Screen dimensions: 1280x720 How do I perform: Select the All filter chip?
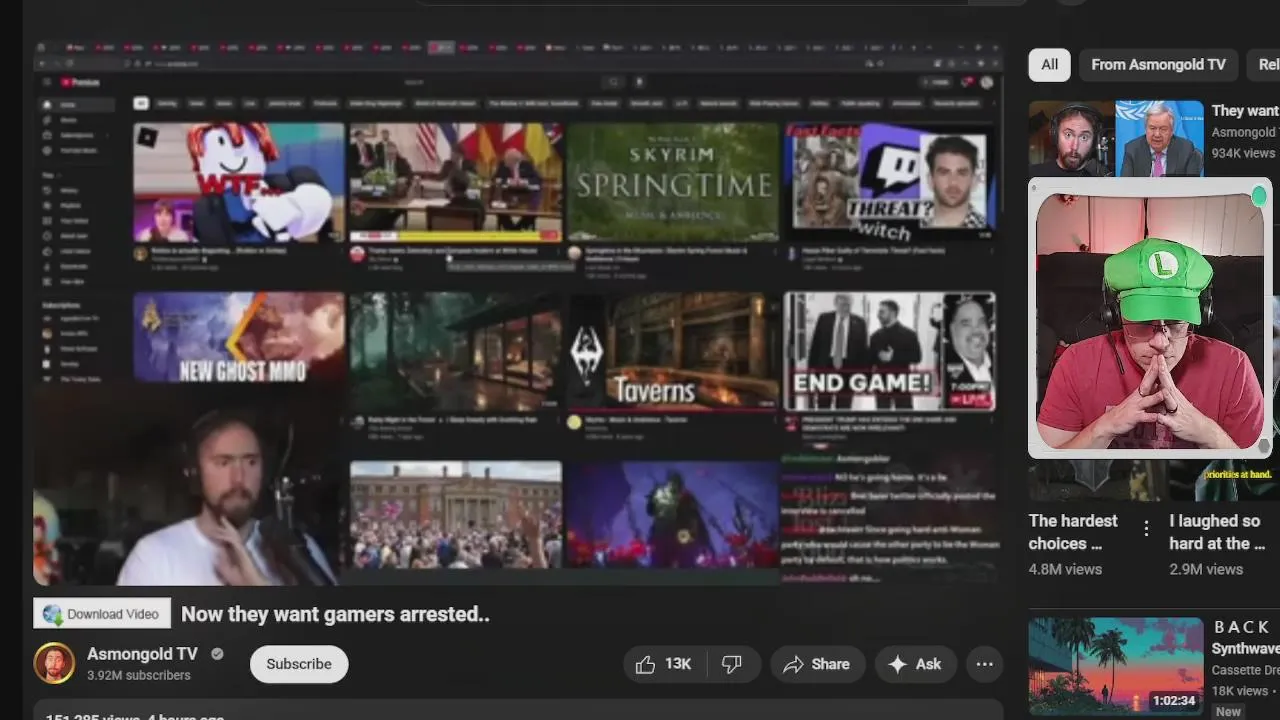tap(1049, 64)
